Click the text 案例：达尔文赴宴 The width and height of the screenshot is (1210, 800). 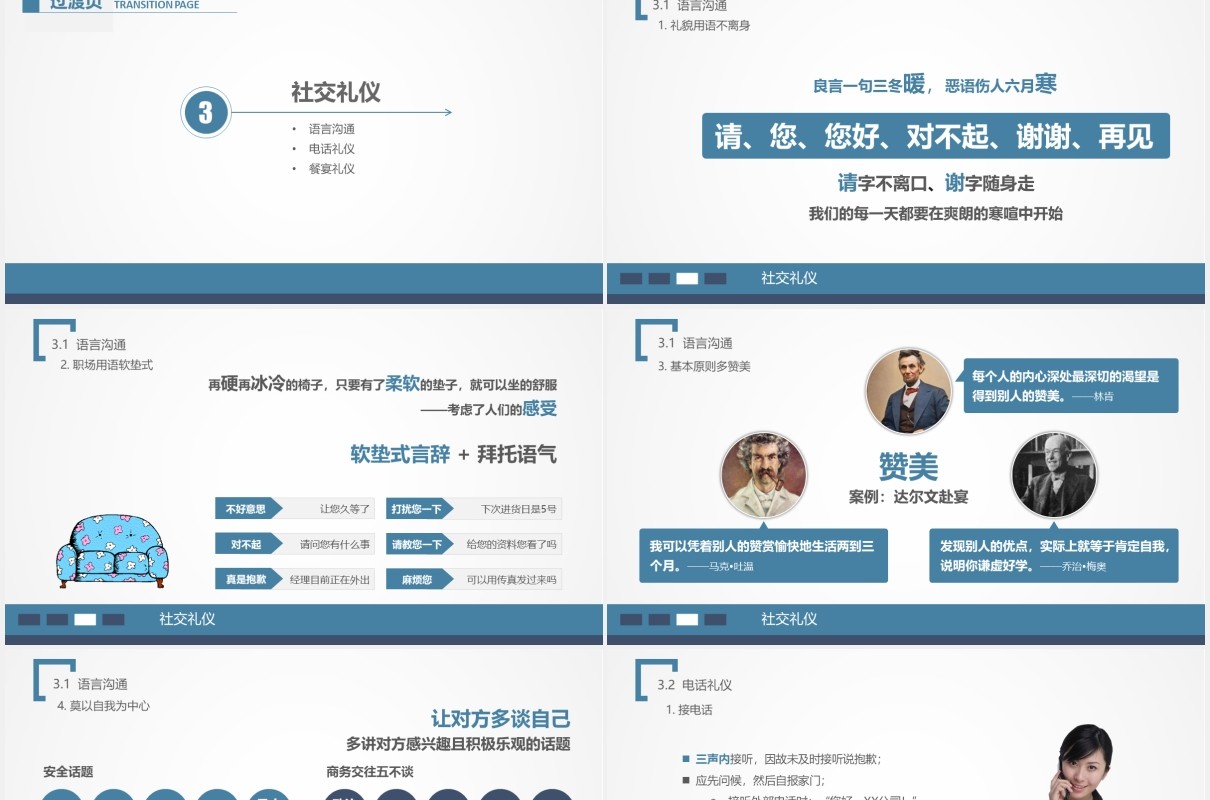[909, 496]
